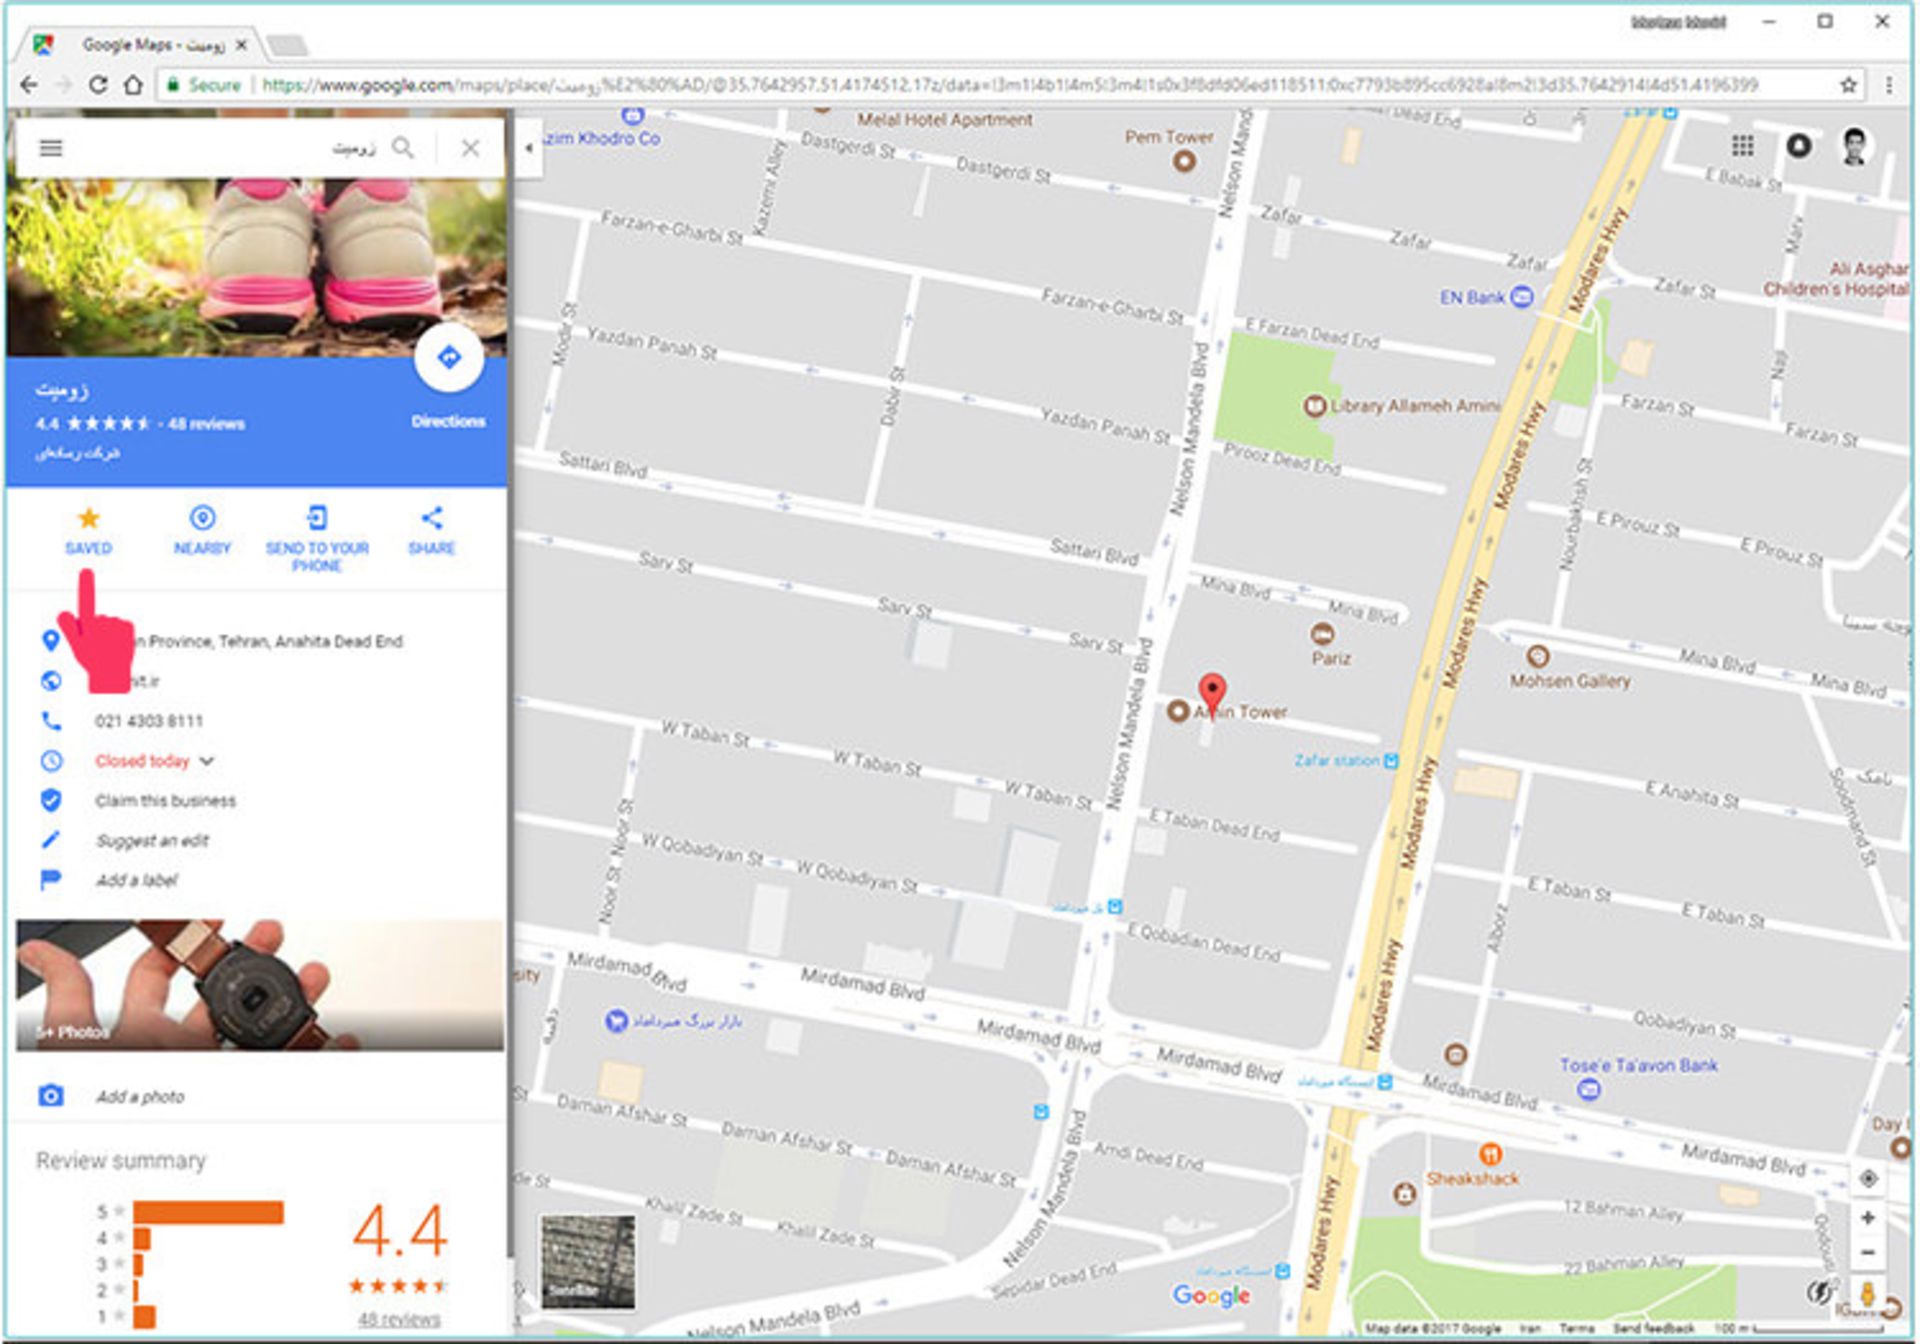Go back in the browser
The image size is (1920, 1344).
tap(29, 85)
